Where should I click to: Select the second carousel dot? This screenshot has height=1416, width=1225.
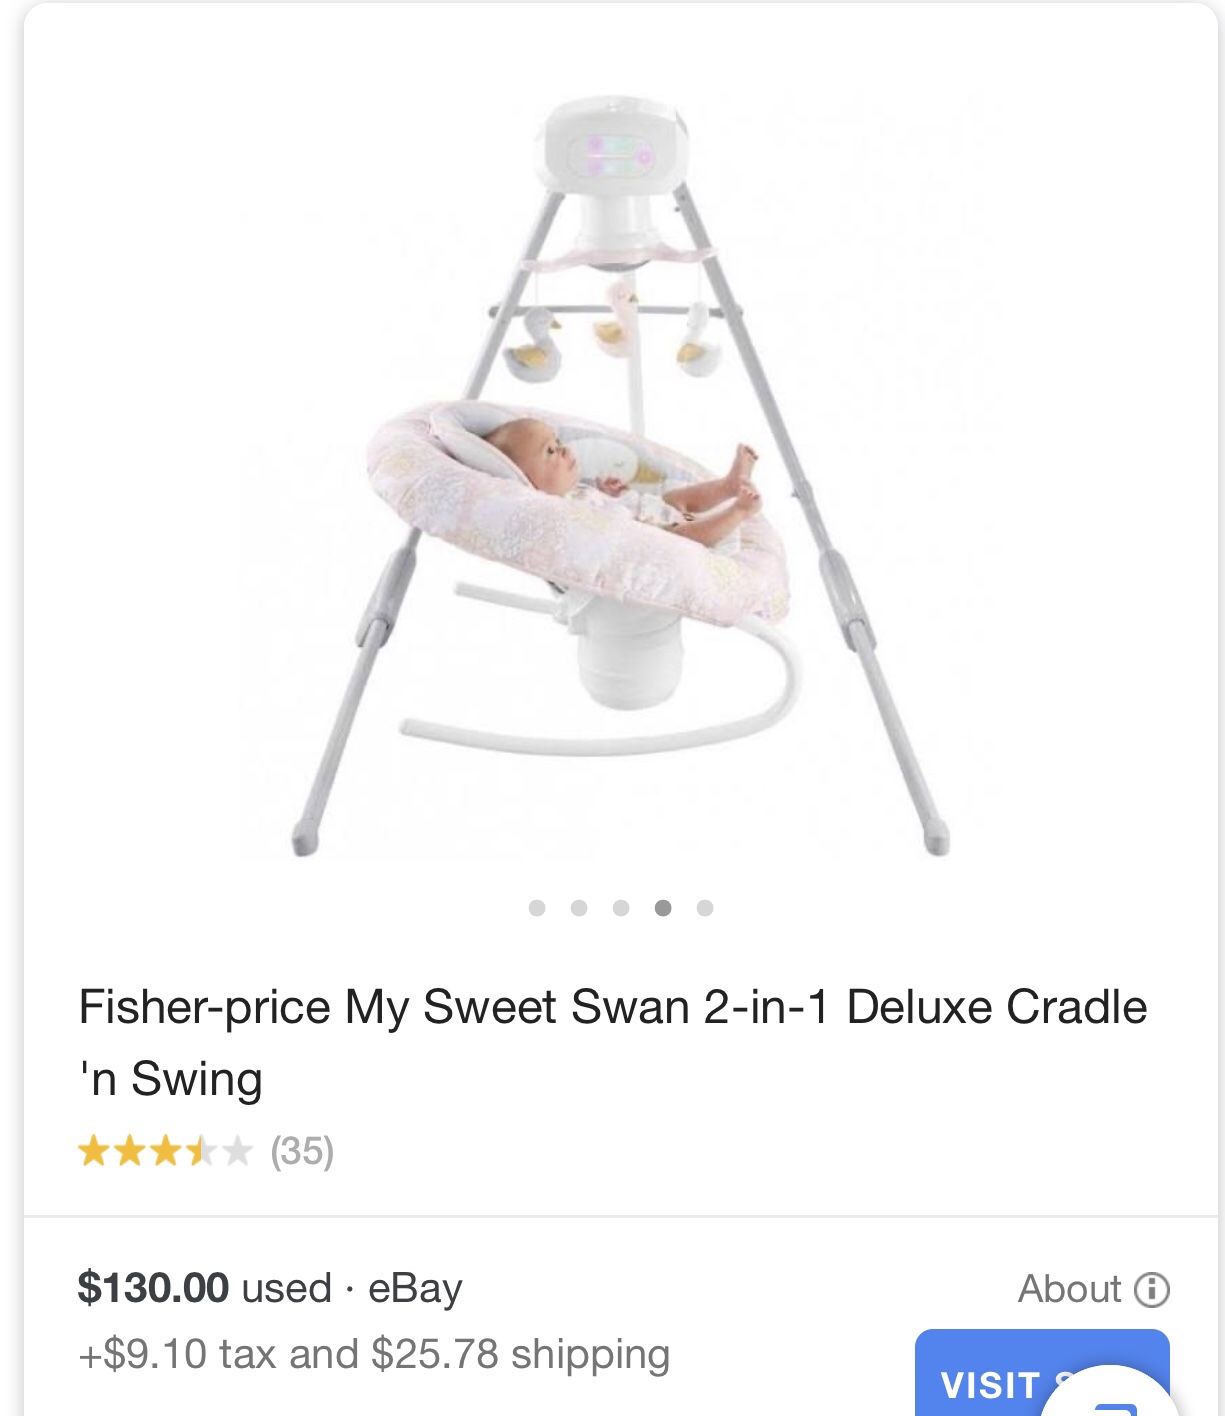[x=579, y=908]
